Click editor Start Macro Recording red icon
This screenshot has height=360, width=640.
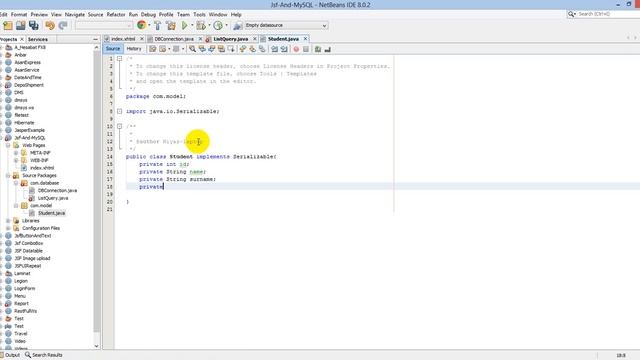(296, 49)
